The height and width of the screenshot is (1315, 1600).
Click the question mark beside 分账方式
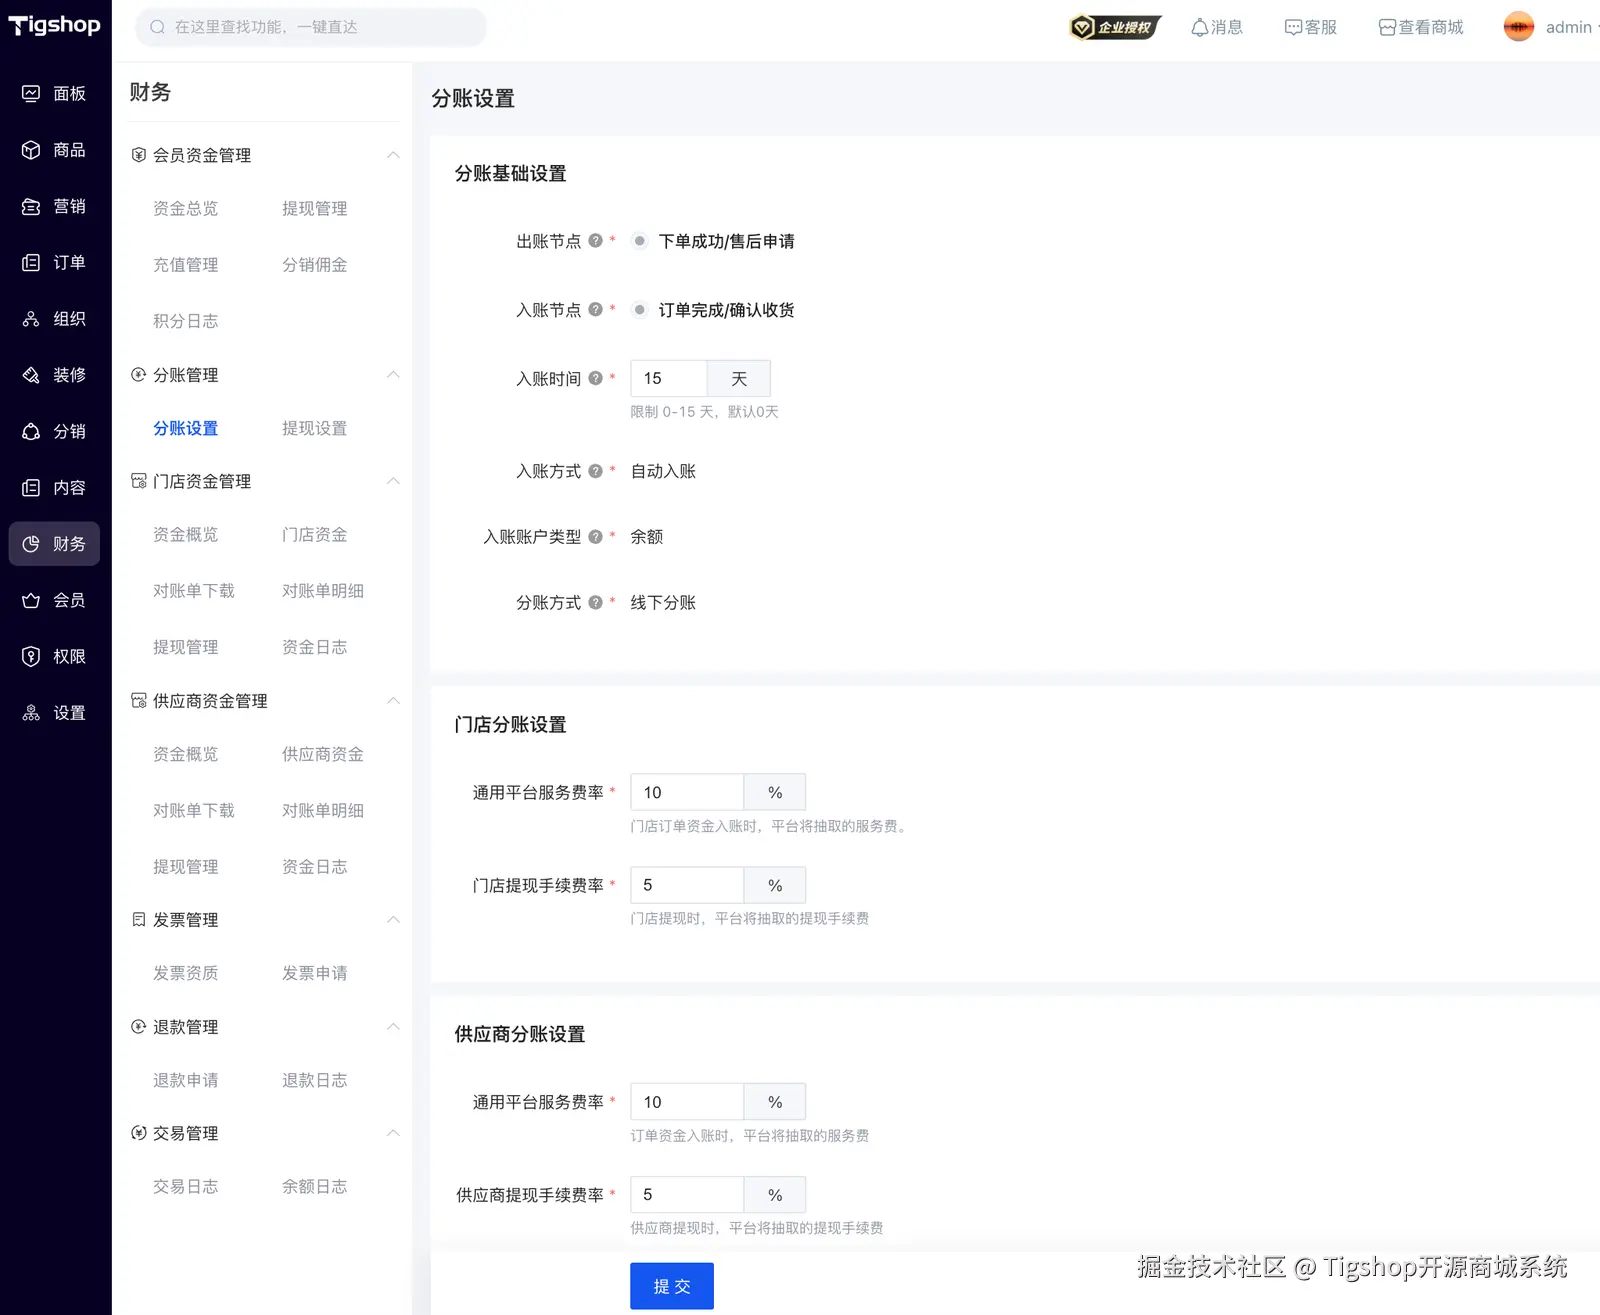(595, 603)
